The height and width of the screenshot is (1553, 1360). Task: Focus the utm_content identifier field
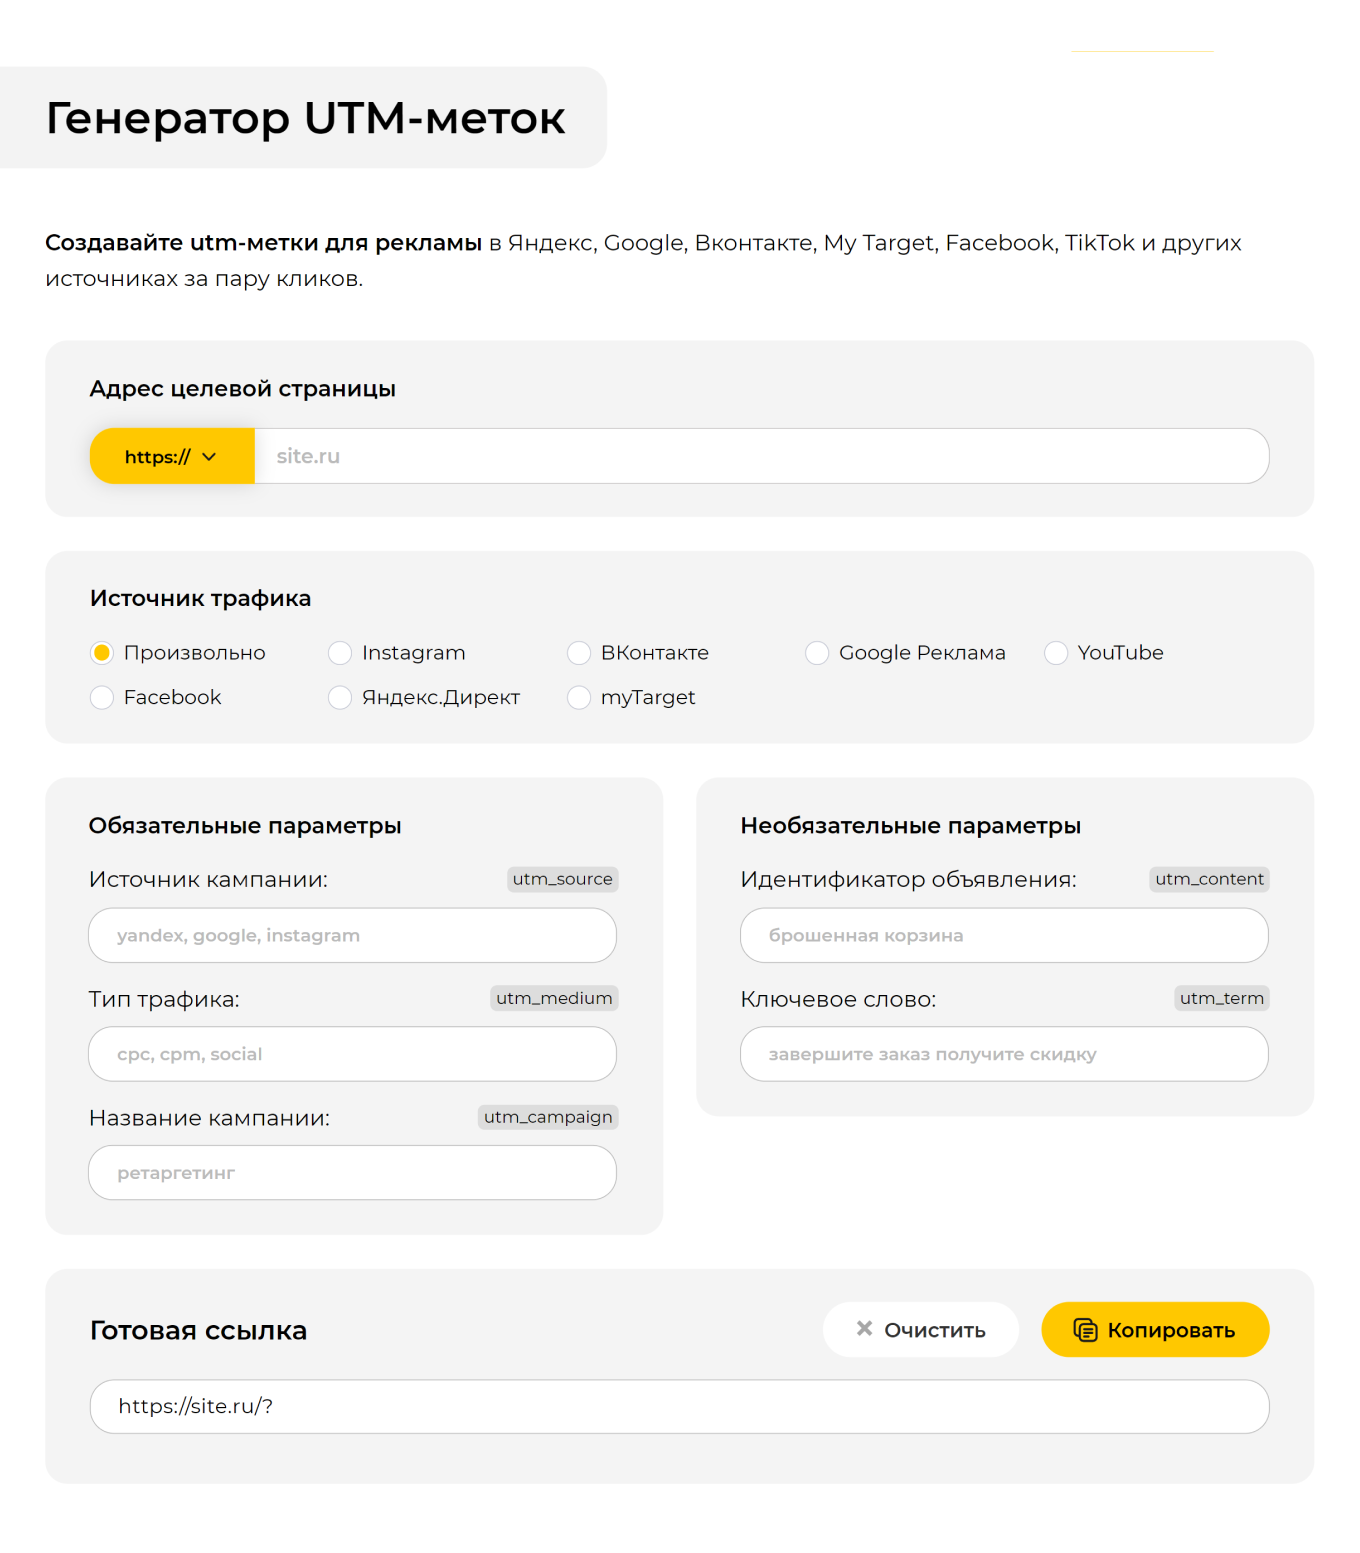1003,935
